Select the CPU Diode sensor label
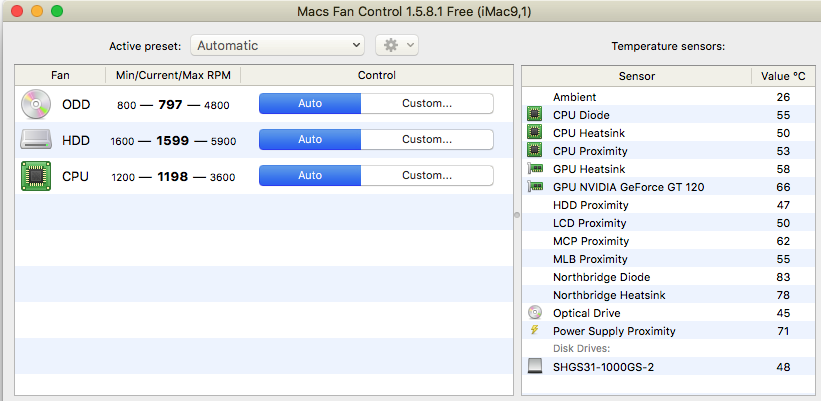 pos(581,115)
